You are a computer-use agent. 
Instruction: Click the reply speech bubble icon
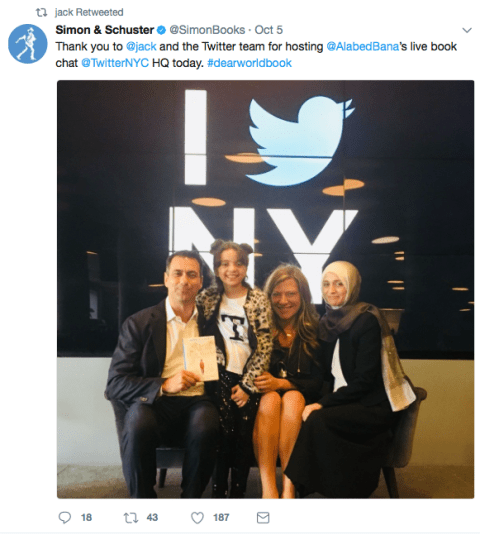(65, 517)
